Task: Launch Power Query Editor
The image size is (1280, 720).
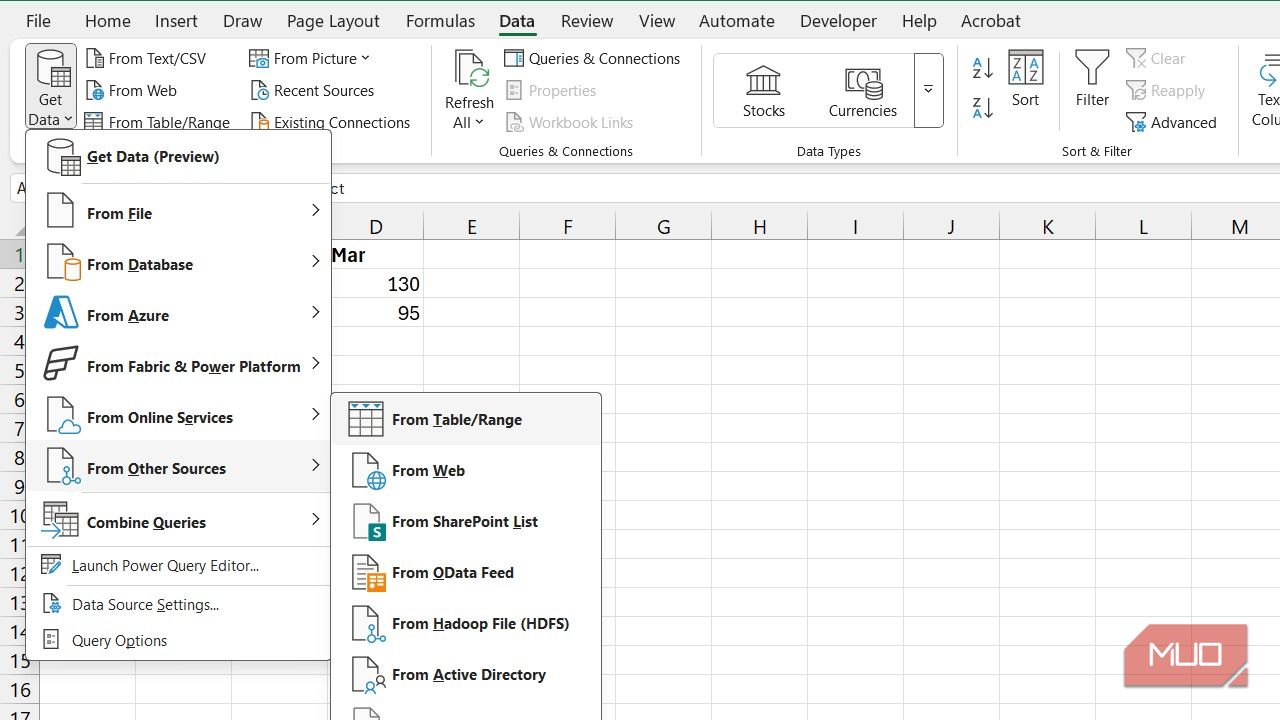Action: click(x=178, y=566)
